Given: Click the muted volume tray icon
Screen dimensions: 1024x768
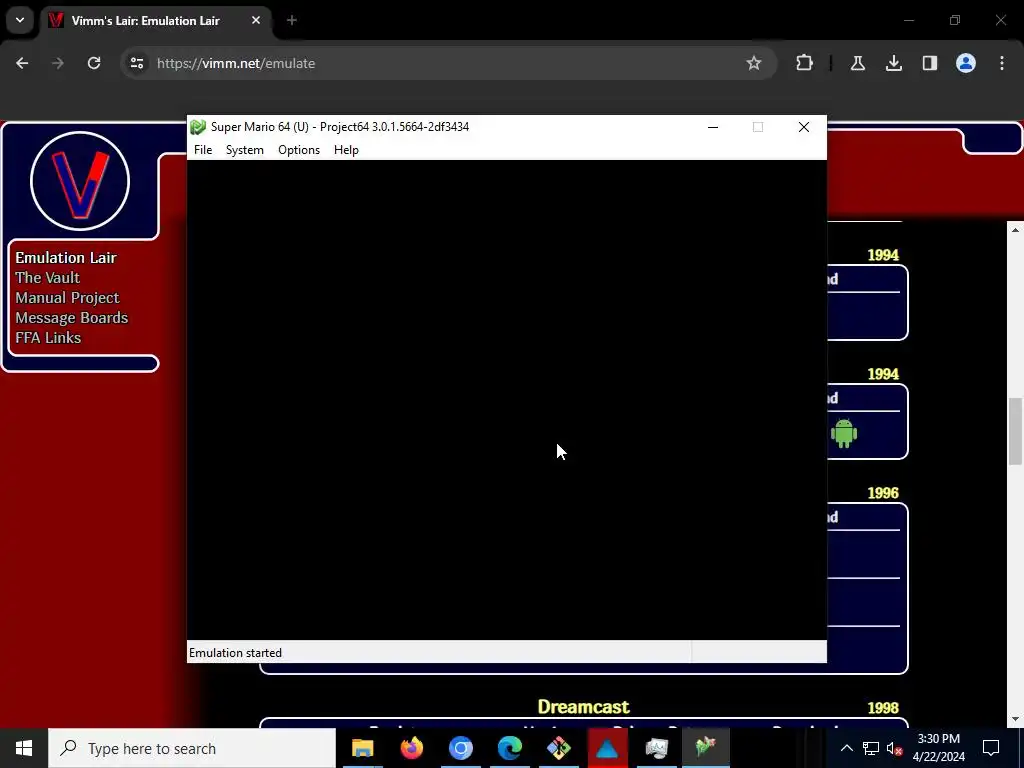Looking at the screenshot, I should [x=894, y=748].
